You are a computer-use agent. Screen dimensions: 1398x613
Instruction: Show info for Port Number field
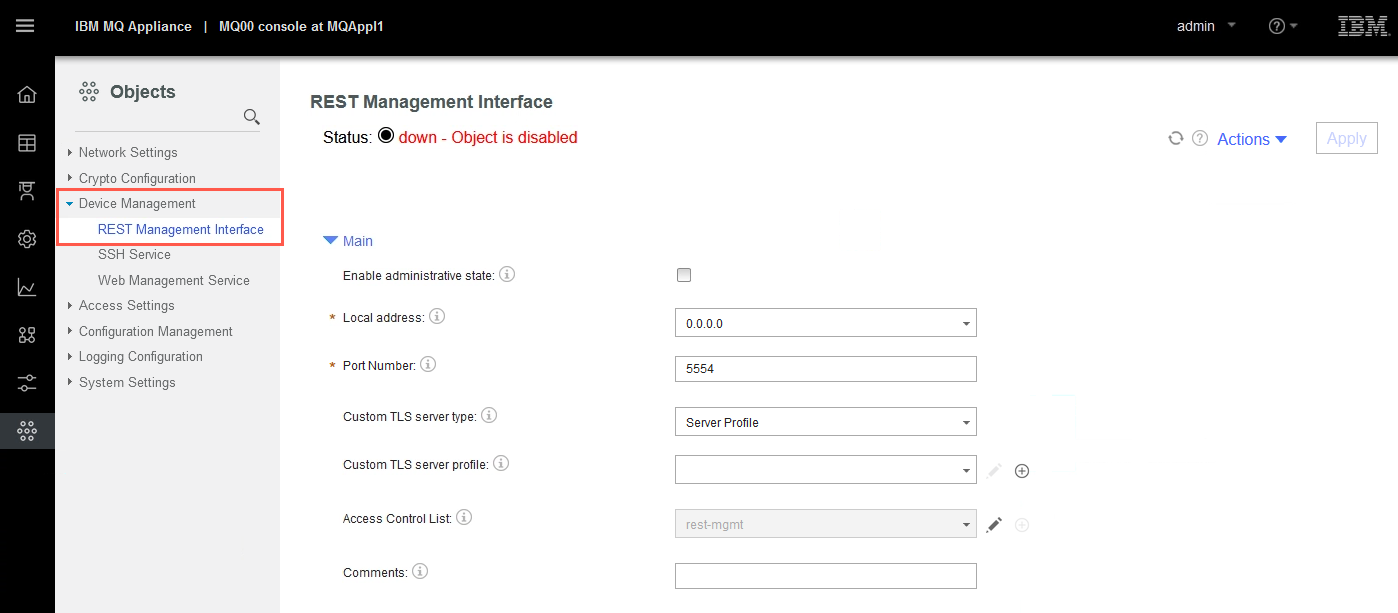428,365
